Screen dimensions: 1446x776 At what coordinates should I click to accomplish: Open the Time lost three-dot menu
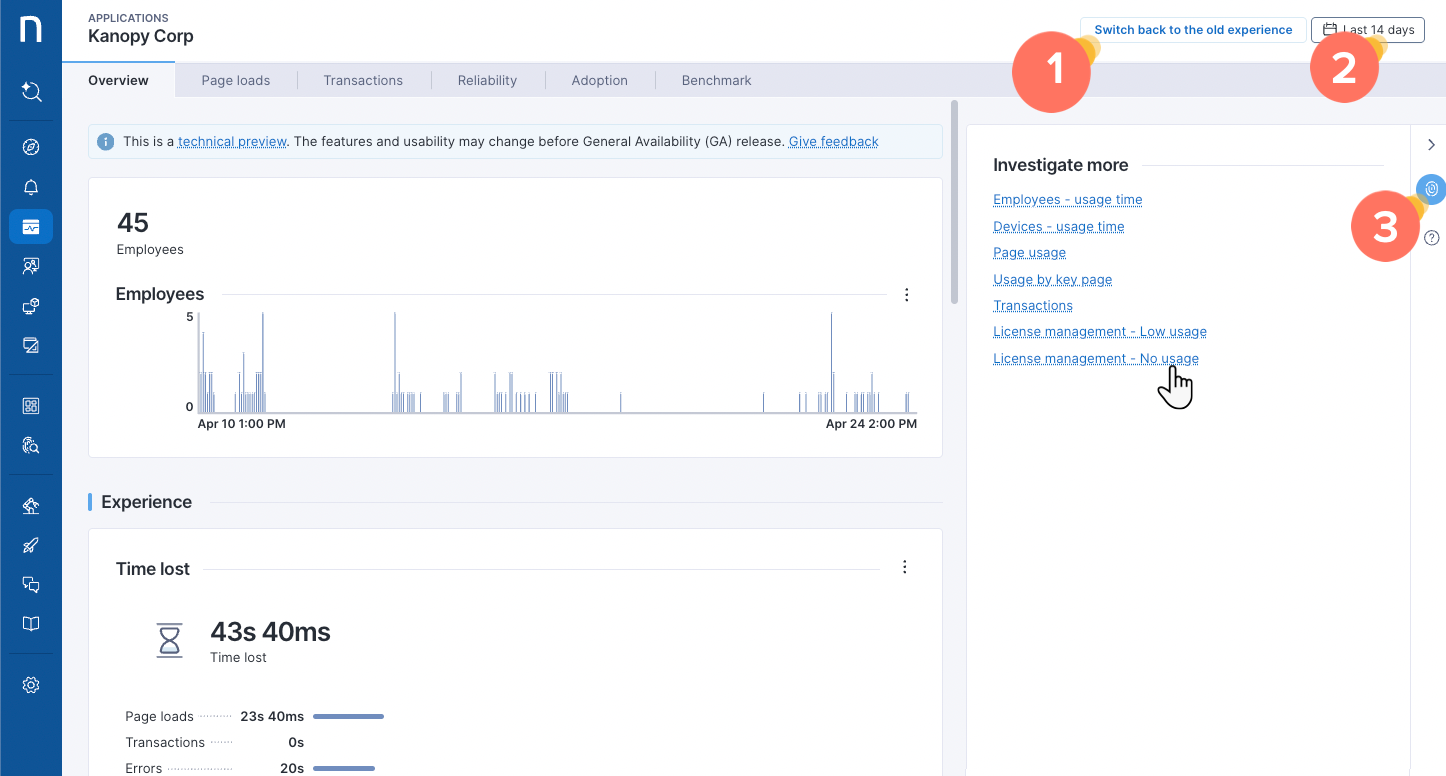coord(905,567)
